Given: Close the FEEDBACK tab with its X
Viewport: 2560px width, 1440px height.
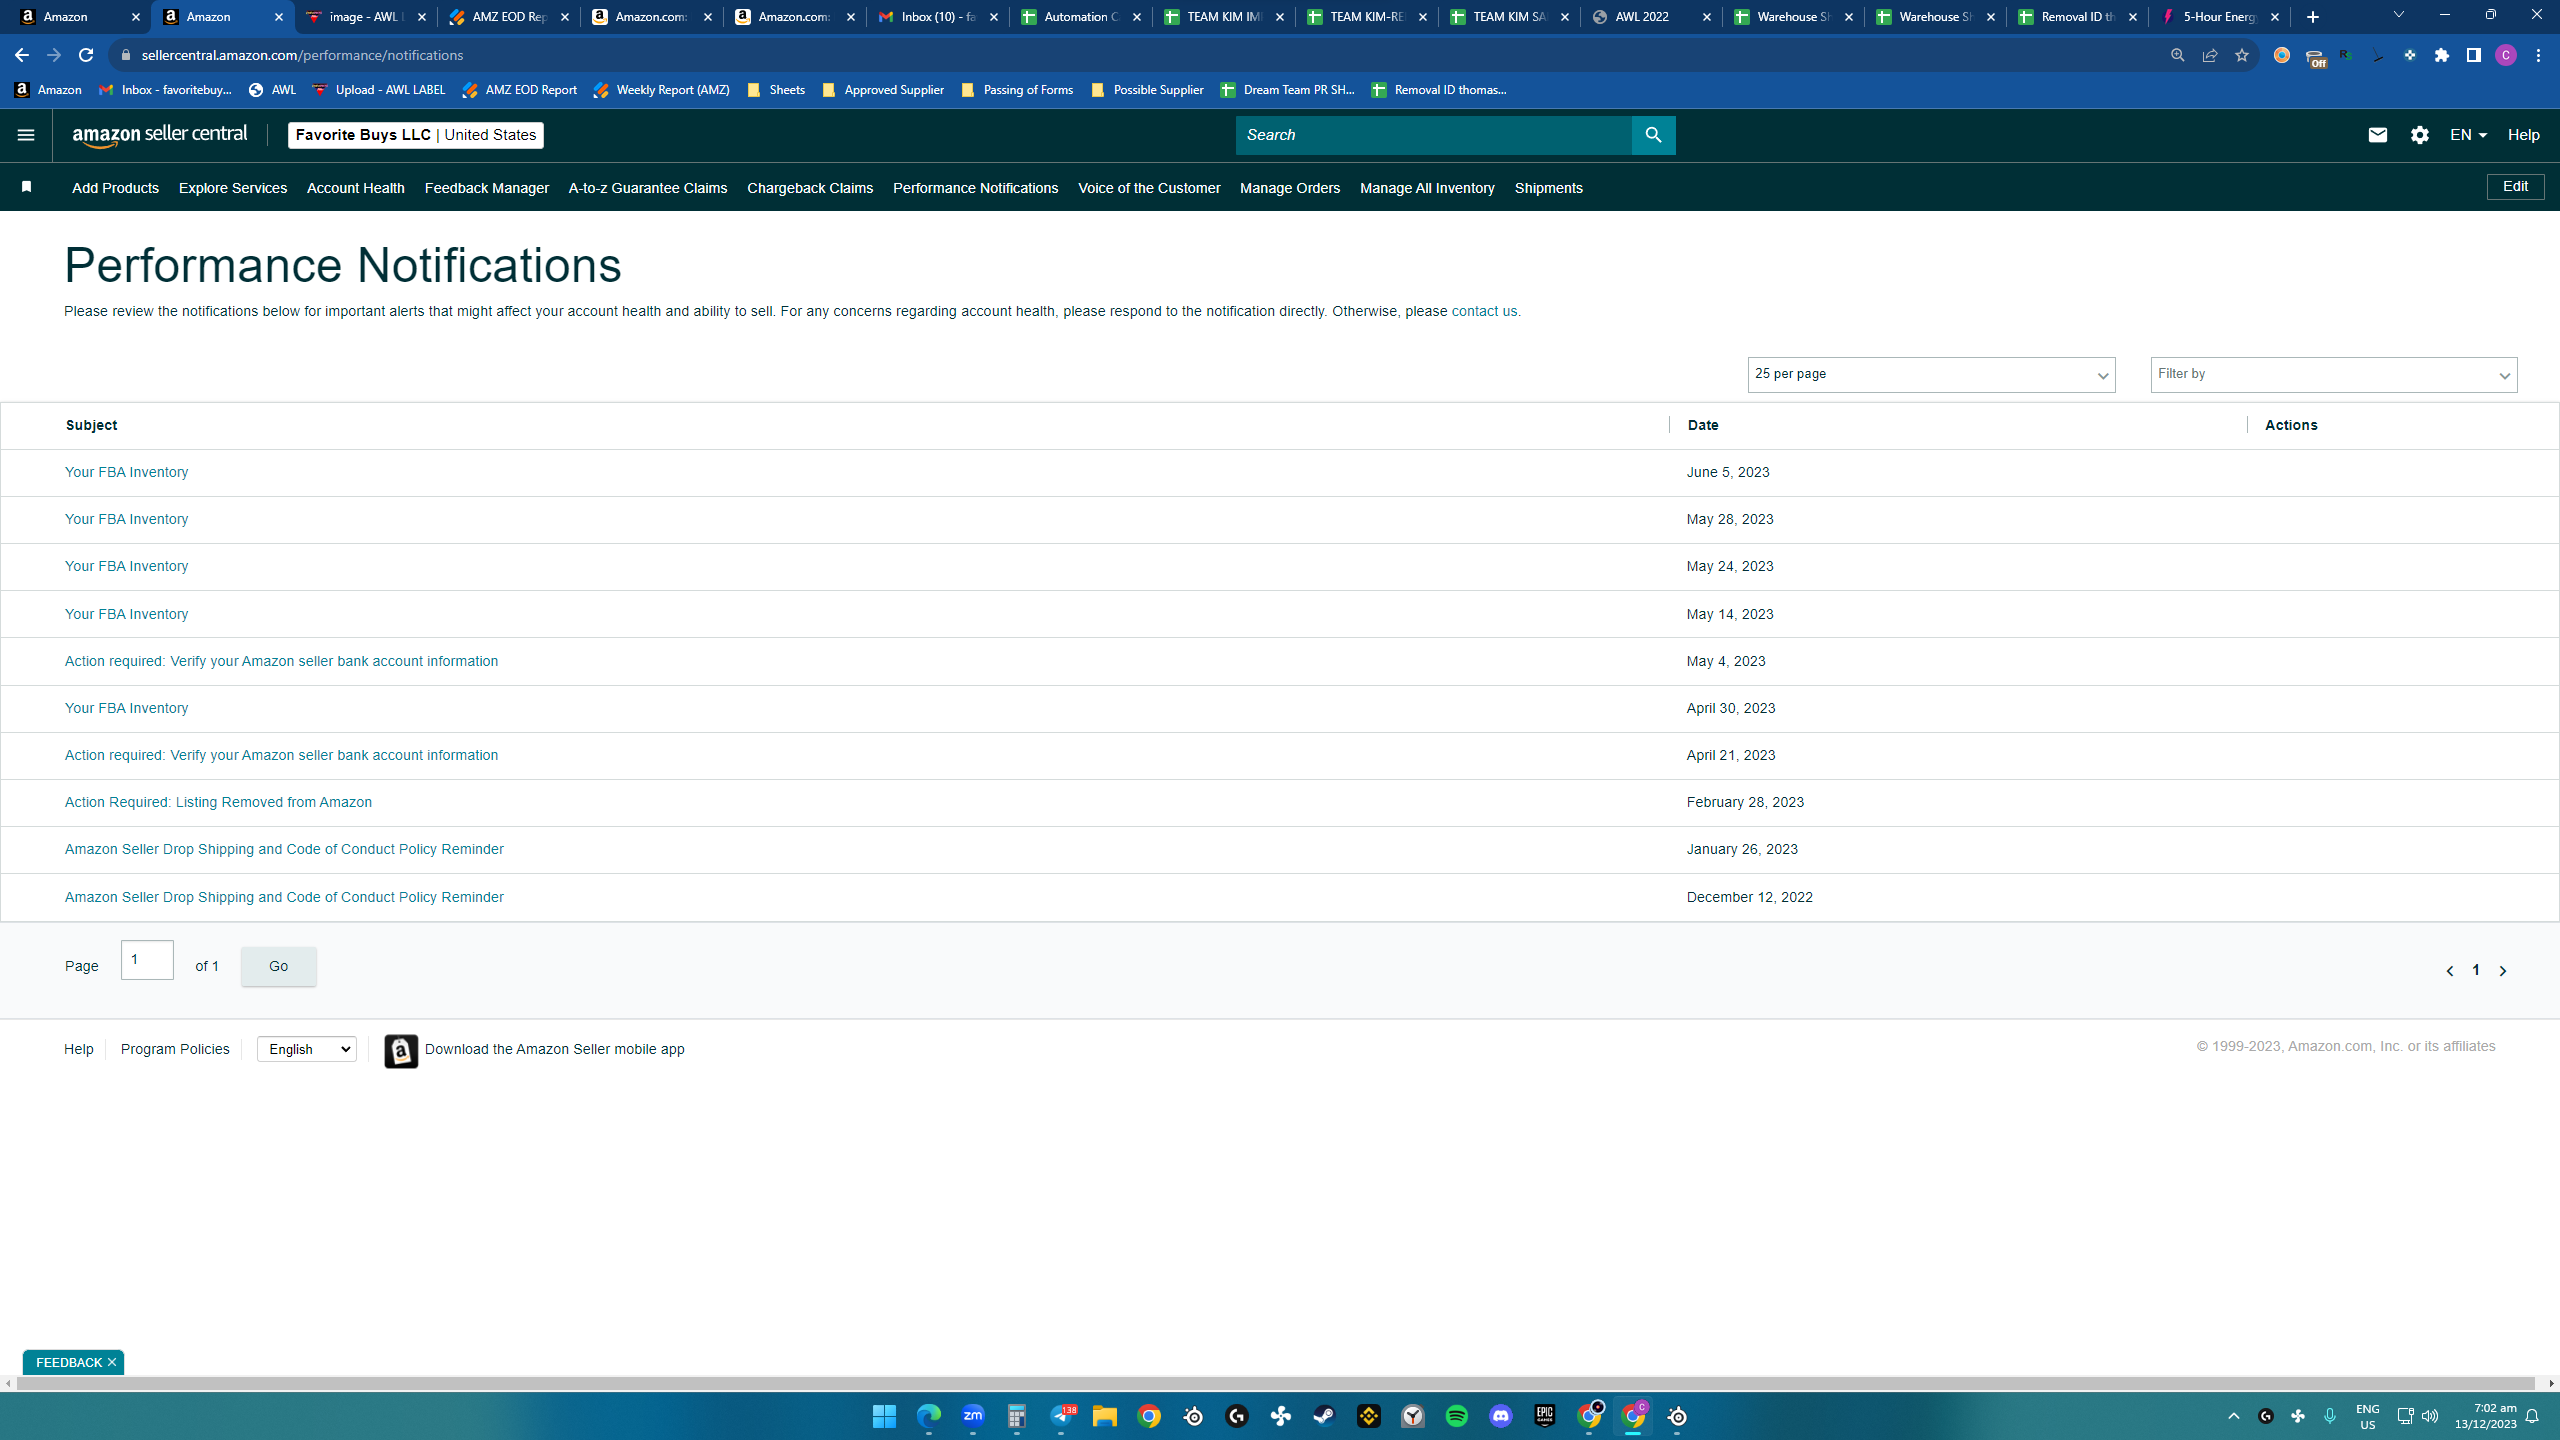Looking at the screenshot, I should (112, 1362).
